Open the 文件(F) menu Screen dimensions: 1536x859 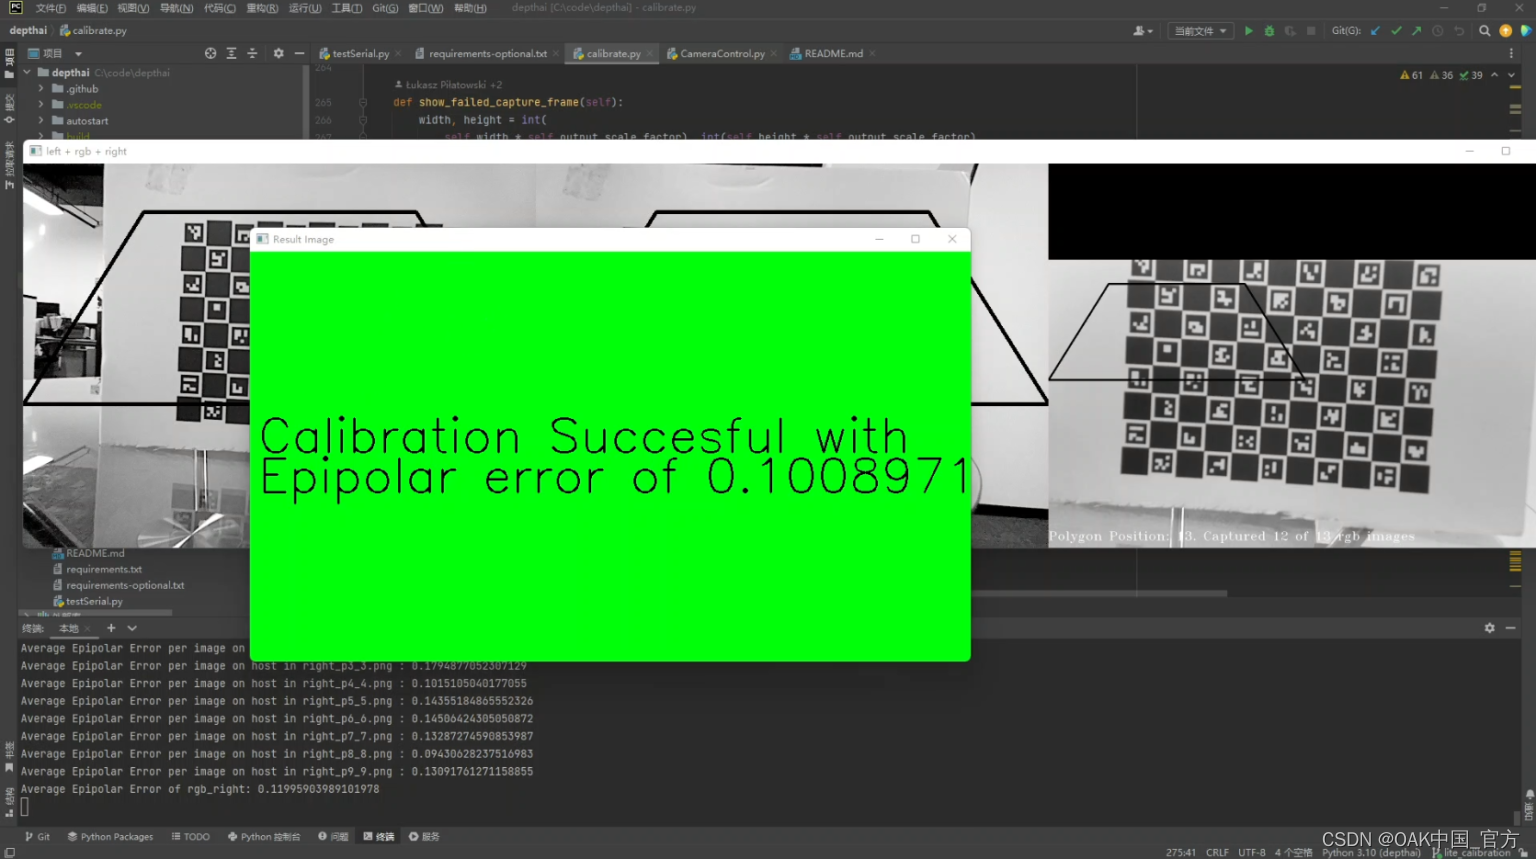click(51, 8)
